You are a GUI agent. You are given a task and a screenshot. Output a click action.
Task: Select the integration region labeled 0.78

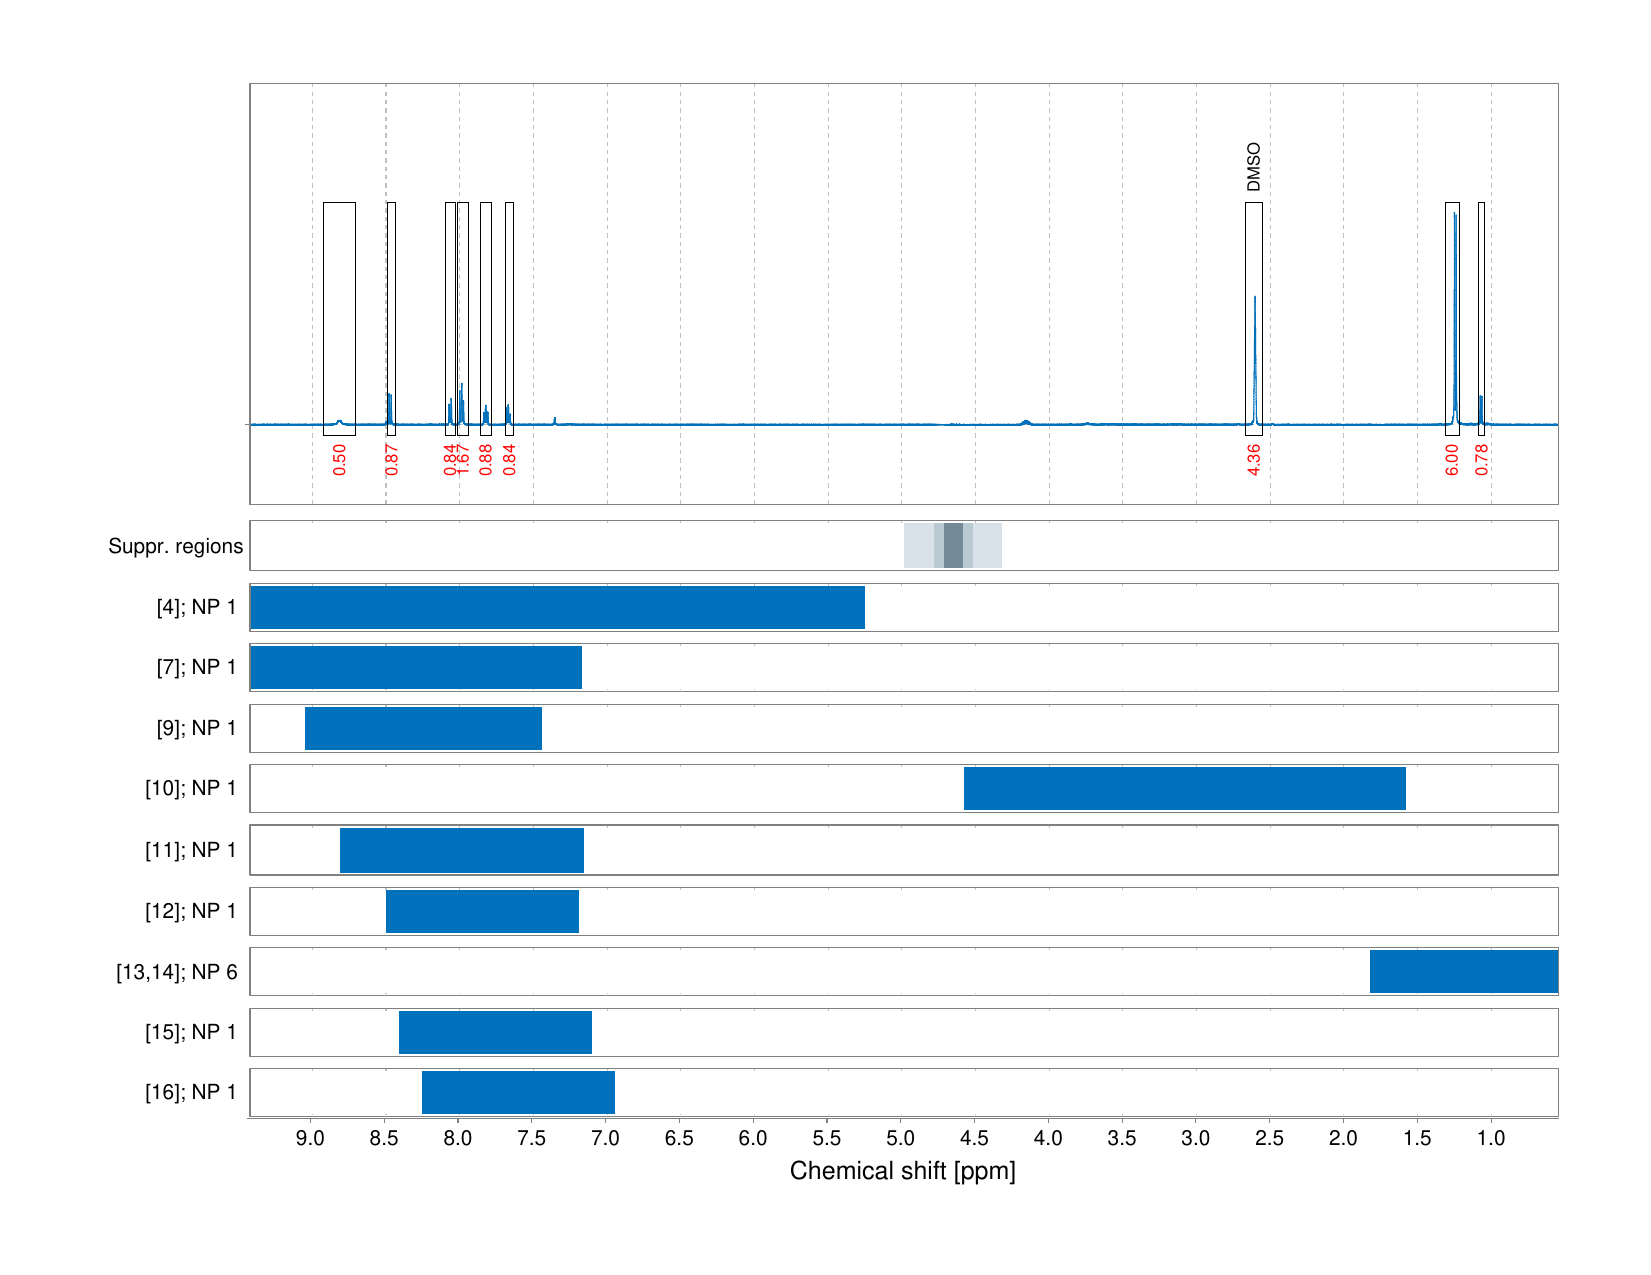click(1482, 320)
